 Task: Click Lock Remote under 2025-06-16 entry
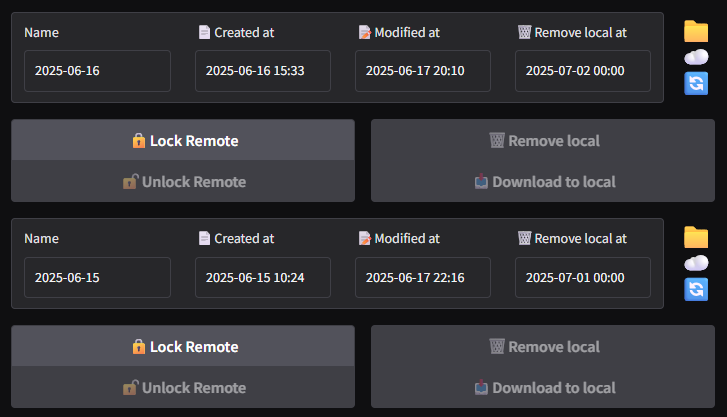[x=183, y=140]
